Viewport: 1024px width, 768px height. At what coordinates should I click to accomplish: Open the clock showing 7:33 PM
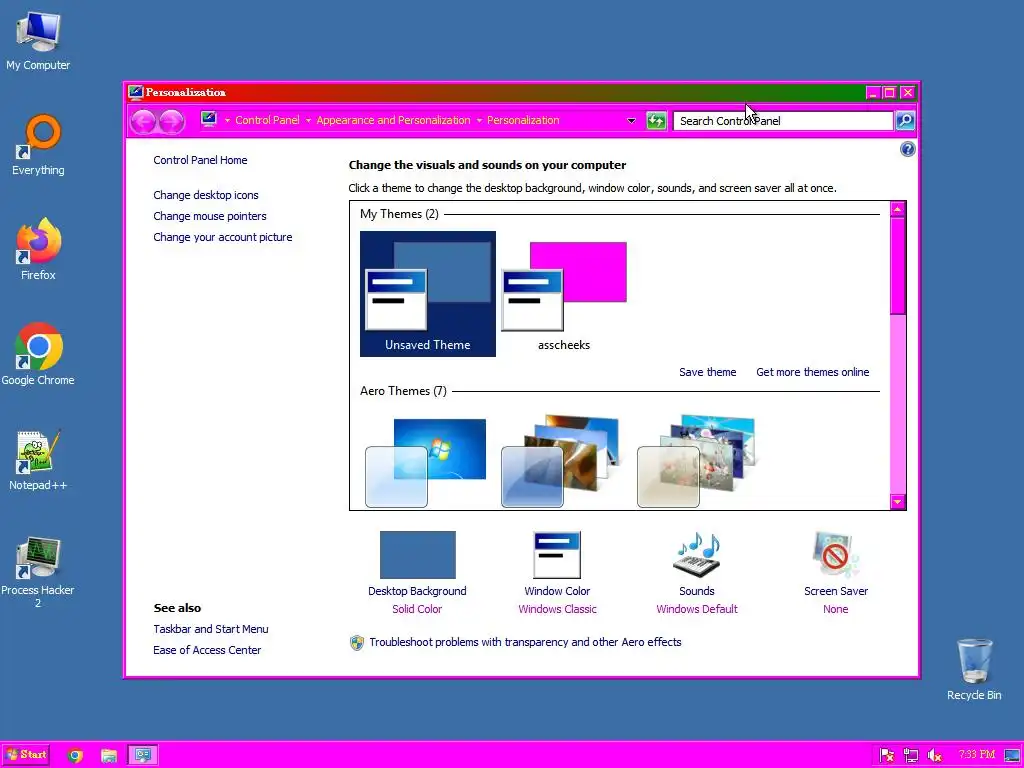tap(977, 755)
